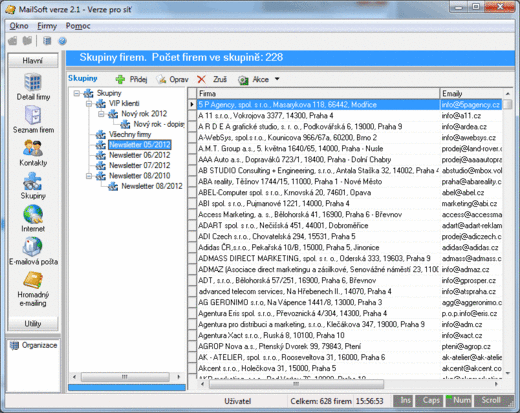Image resolution: width=520 pixels, height=413 pixels.
Task: Click Celkem: 628 firem status text
Action: (321, 401)
